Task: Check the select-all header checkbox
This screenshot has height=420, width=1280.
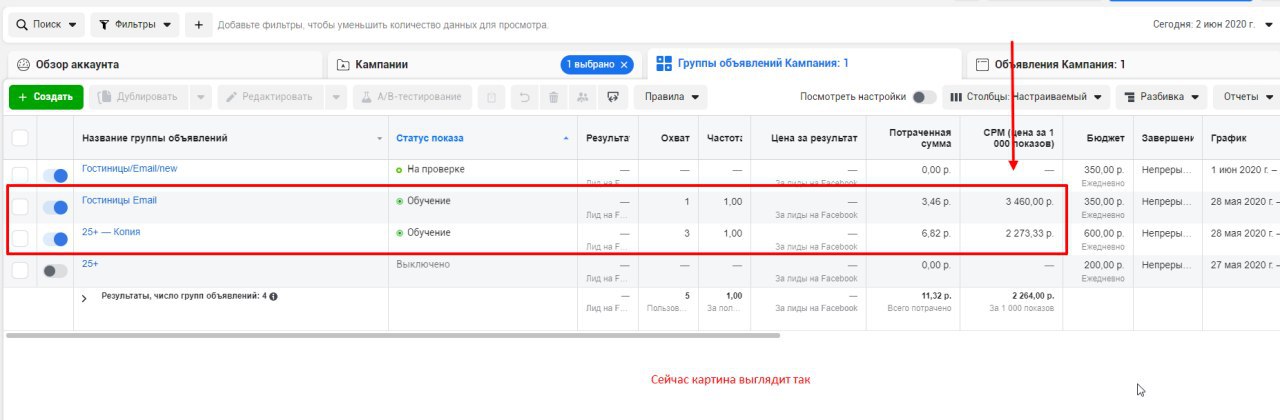Action: (x=20, y=138)
